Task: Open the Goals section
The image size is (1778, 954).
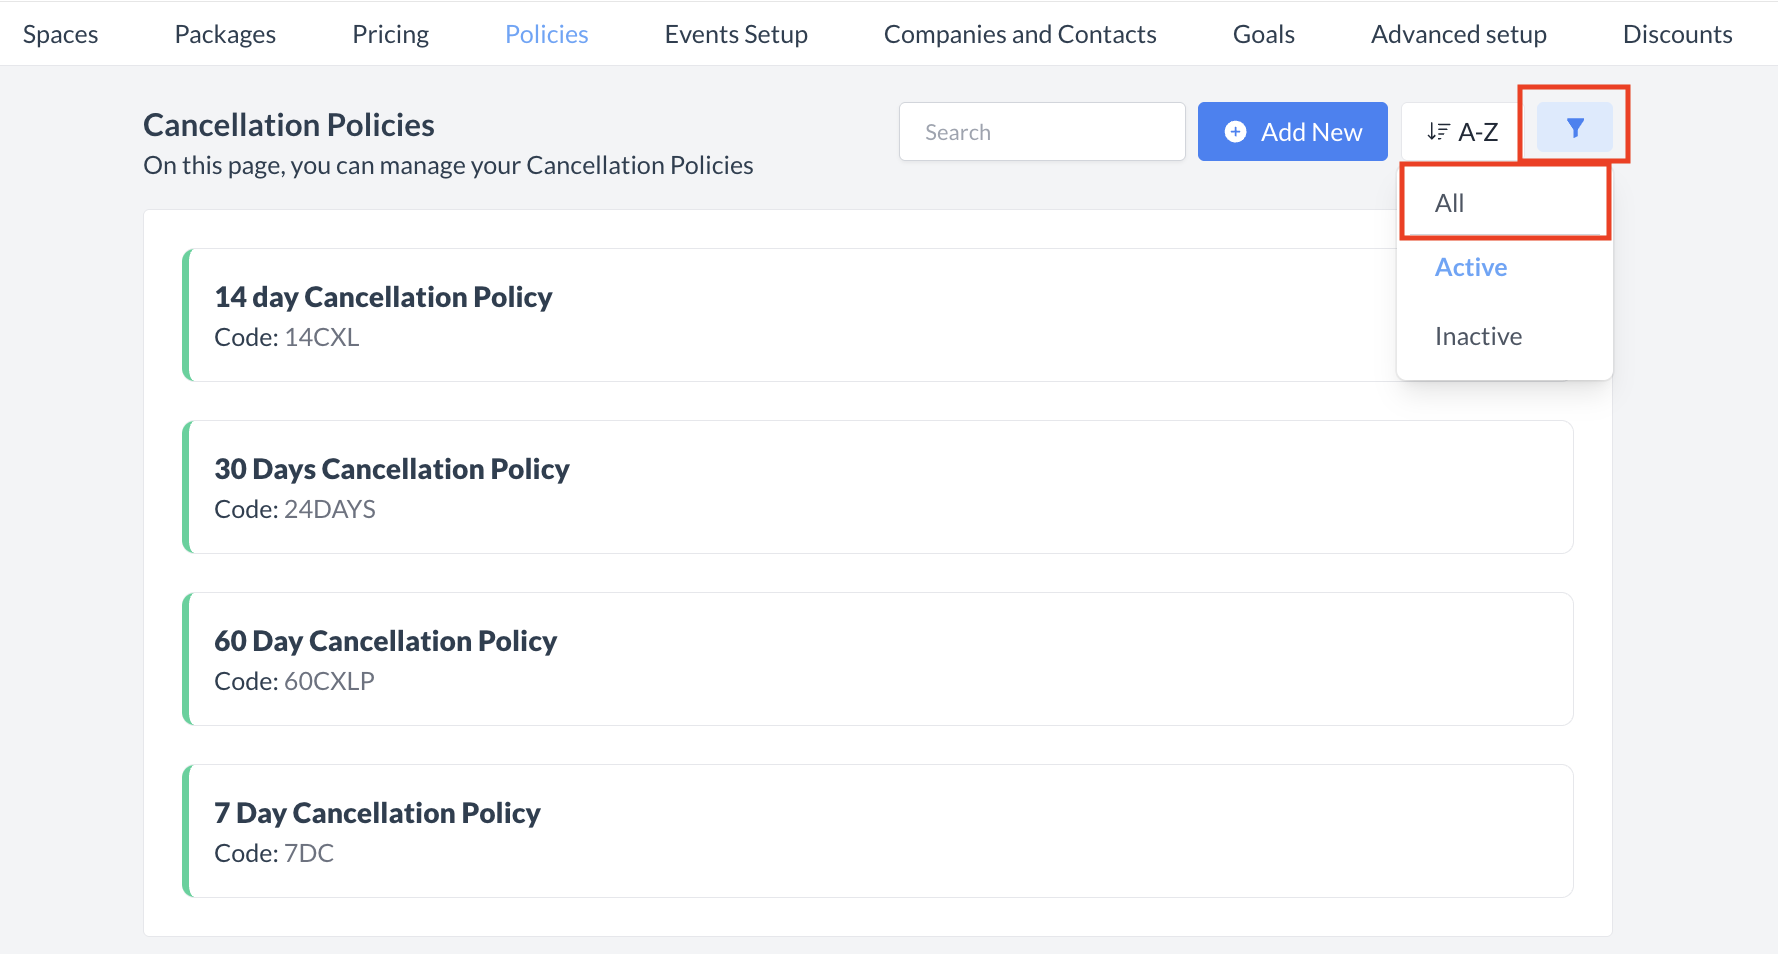Action: [1263, 33]
